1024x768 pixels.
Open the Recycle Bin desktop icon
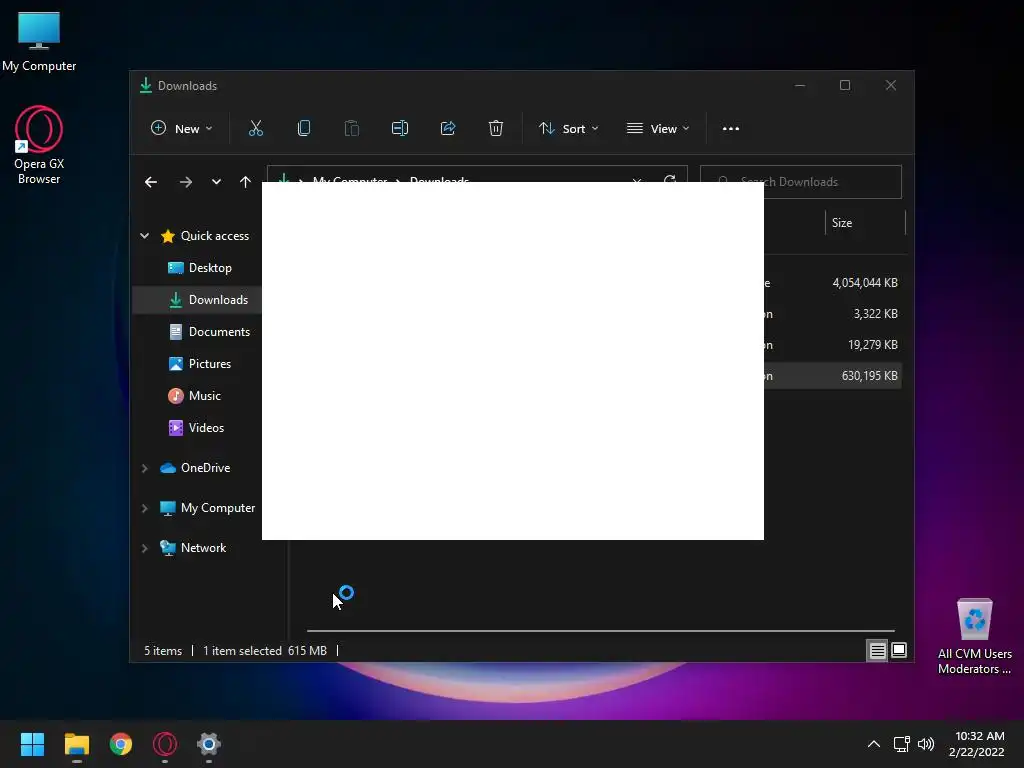975,636
